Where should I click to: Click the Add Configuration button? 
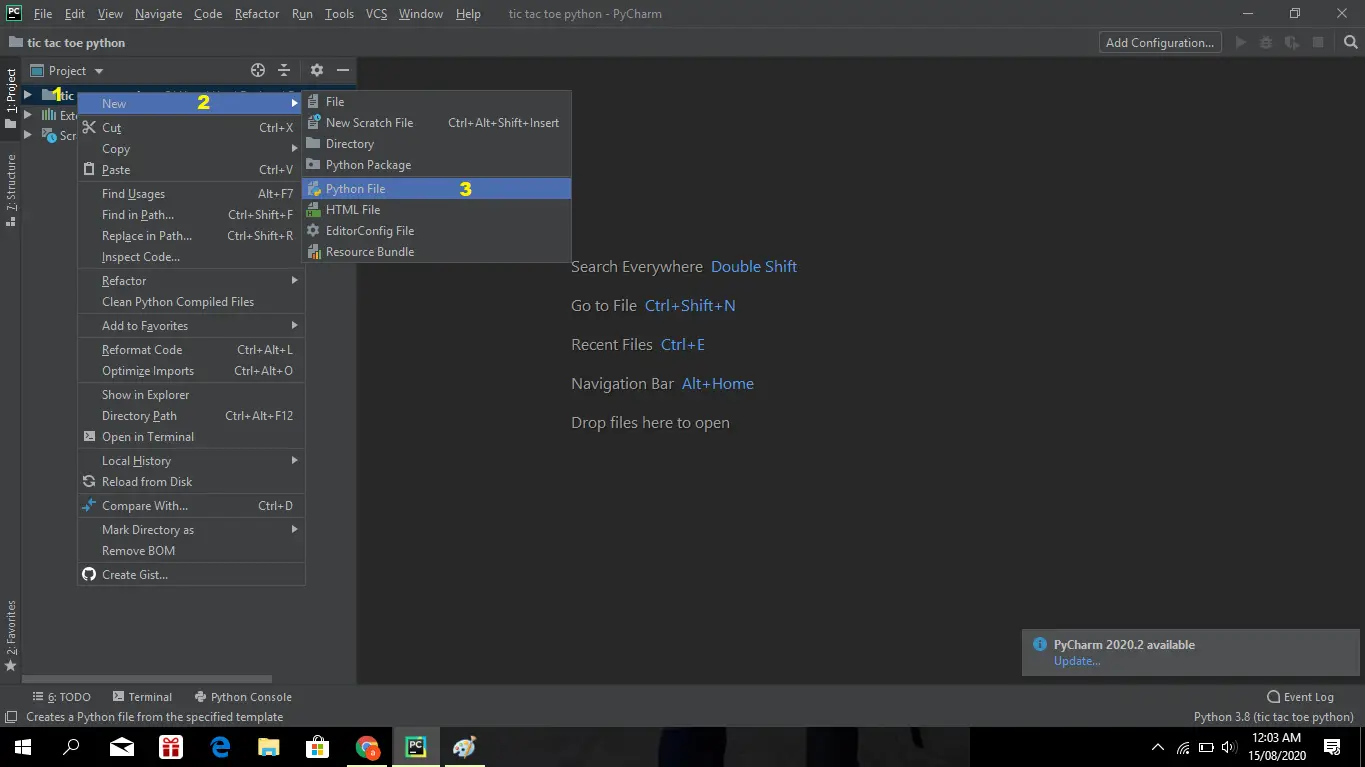(x=1160, y=42)
